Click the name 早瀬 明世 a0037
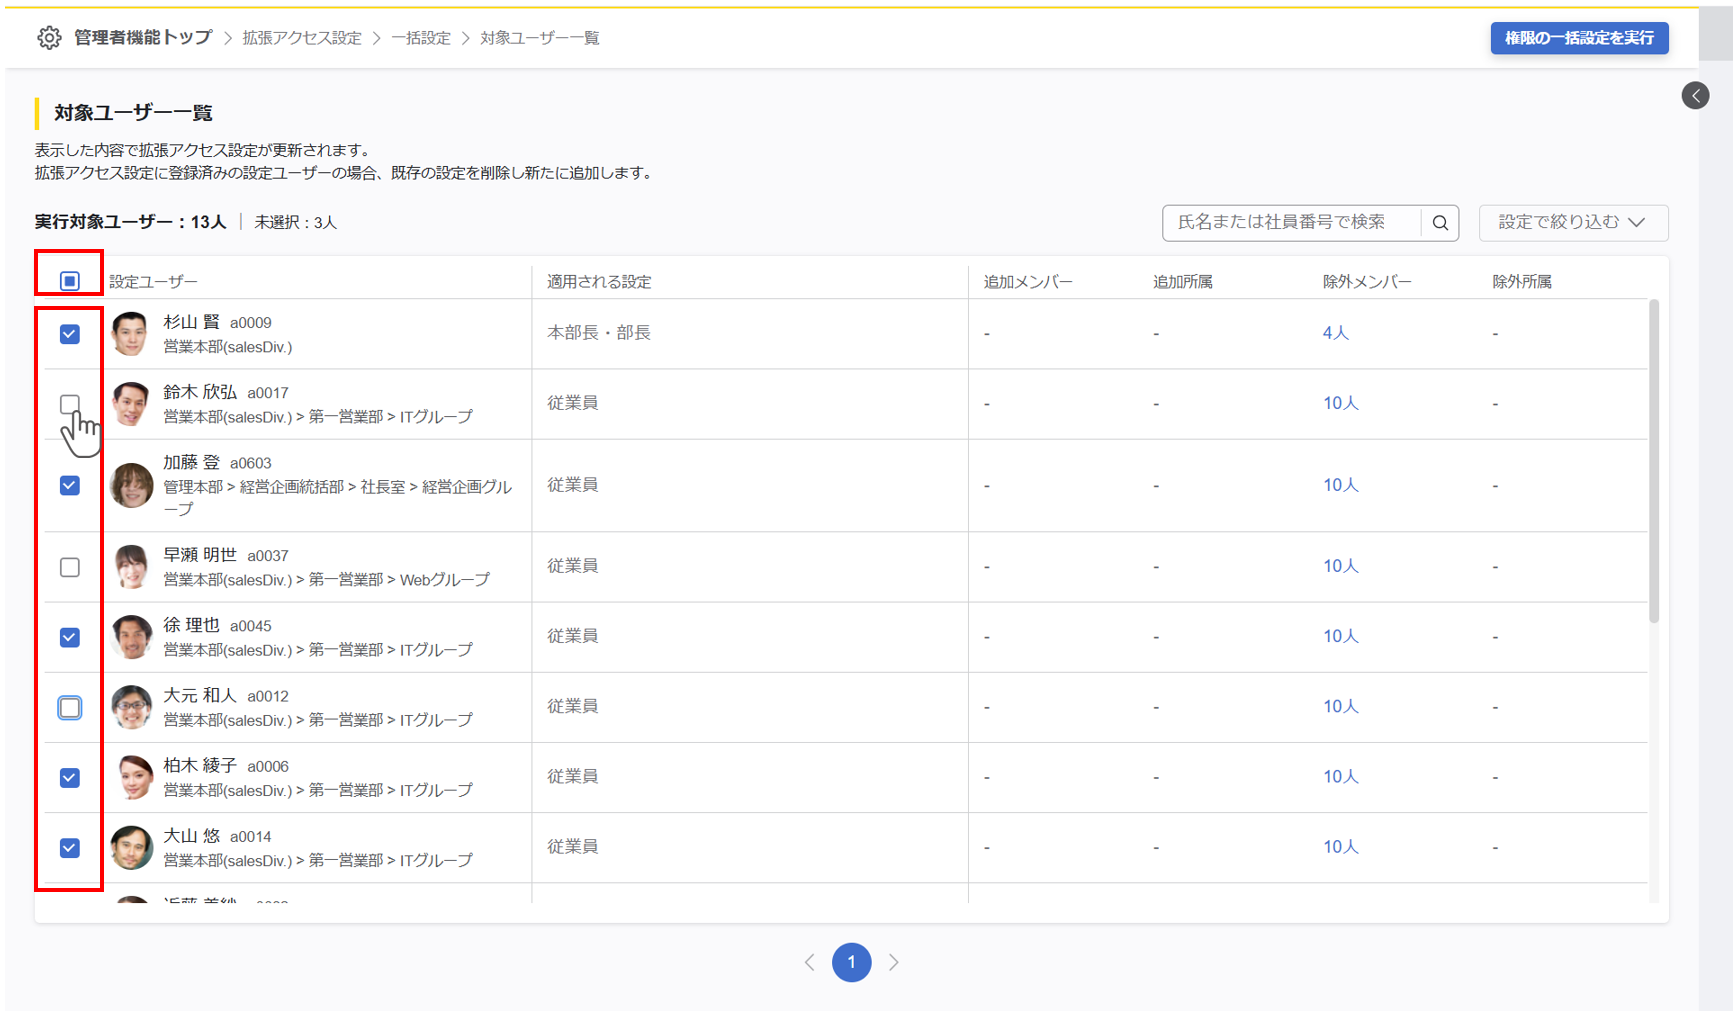This screenshot has height=1011, width=1736. click(226, 555)
